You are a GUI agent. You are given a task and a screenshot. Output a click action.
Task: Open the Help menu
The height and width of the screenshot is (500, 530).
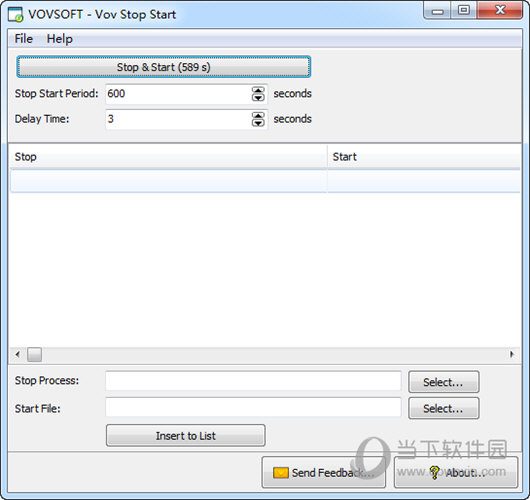click(x=59, y=39)
